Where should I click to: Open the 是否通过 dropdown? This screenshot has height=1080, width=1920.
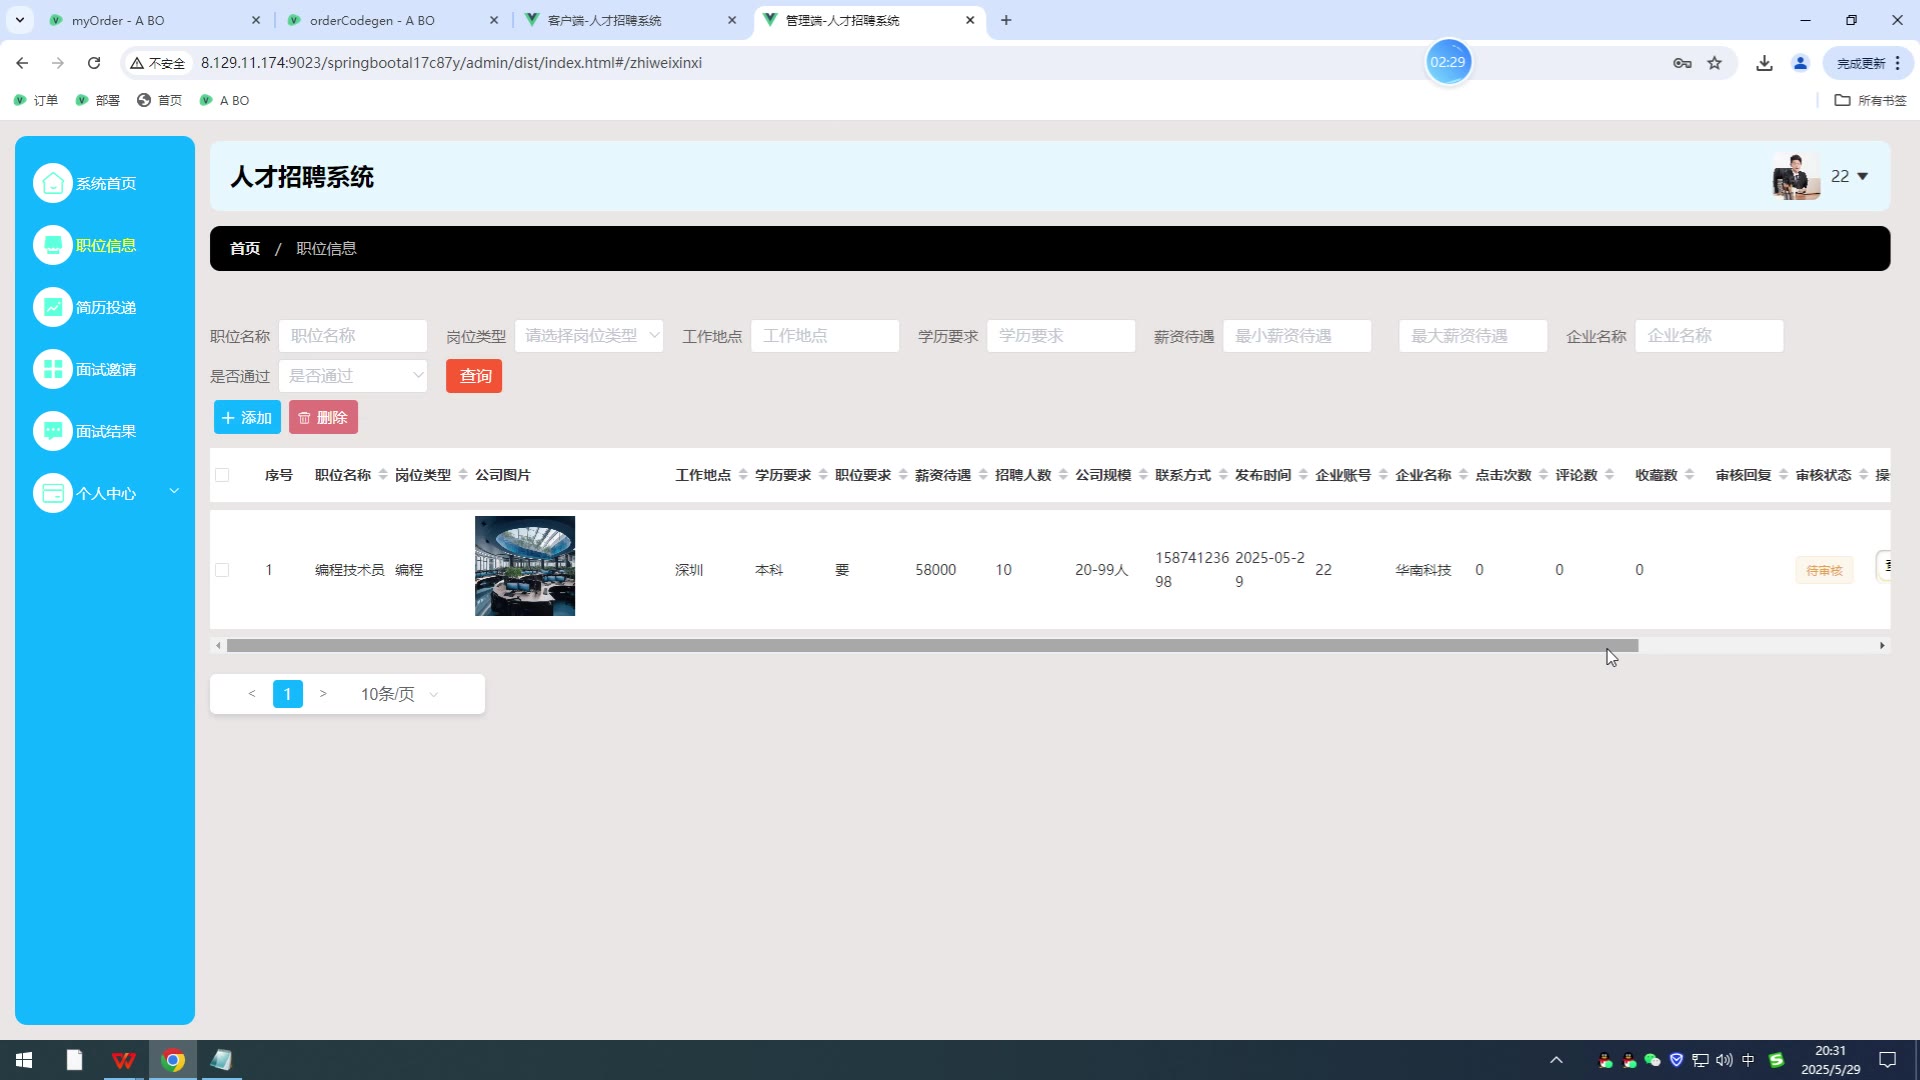(x=353, y=376)
